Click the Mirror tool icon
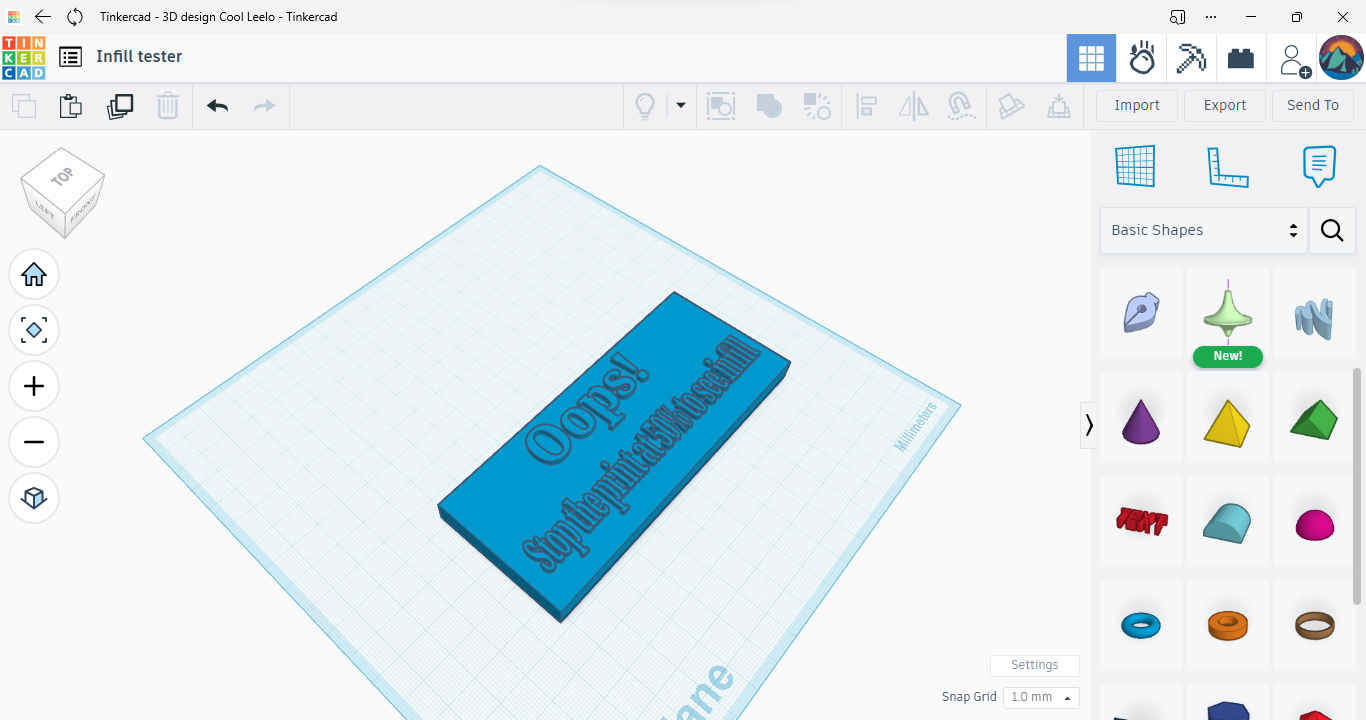 [914, 106]
